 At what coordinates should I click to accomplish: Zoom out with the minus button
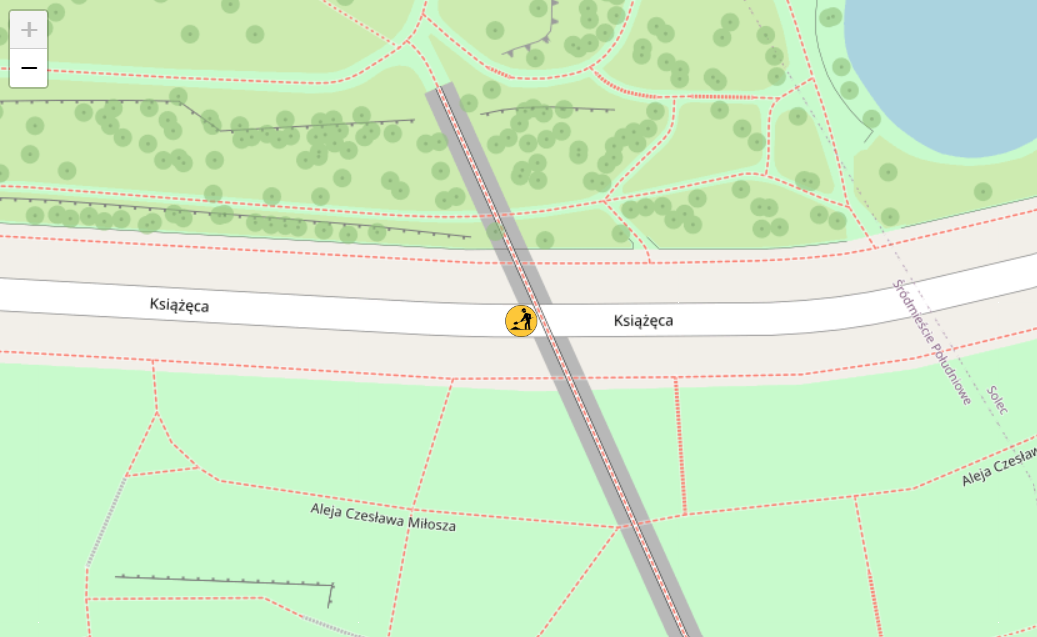(x=28, y=68)
